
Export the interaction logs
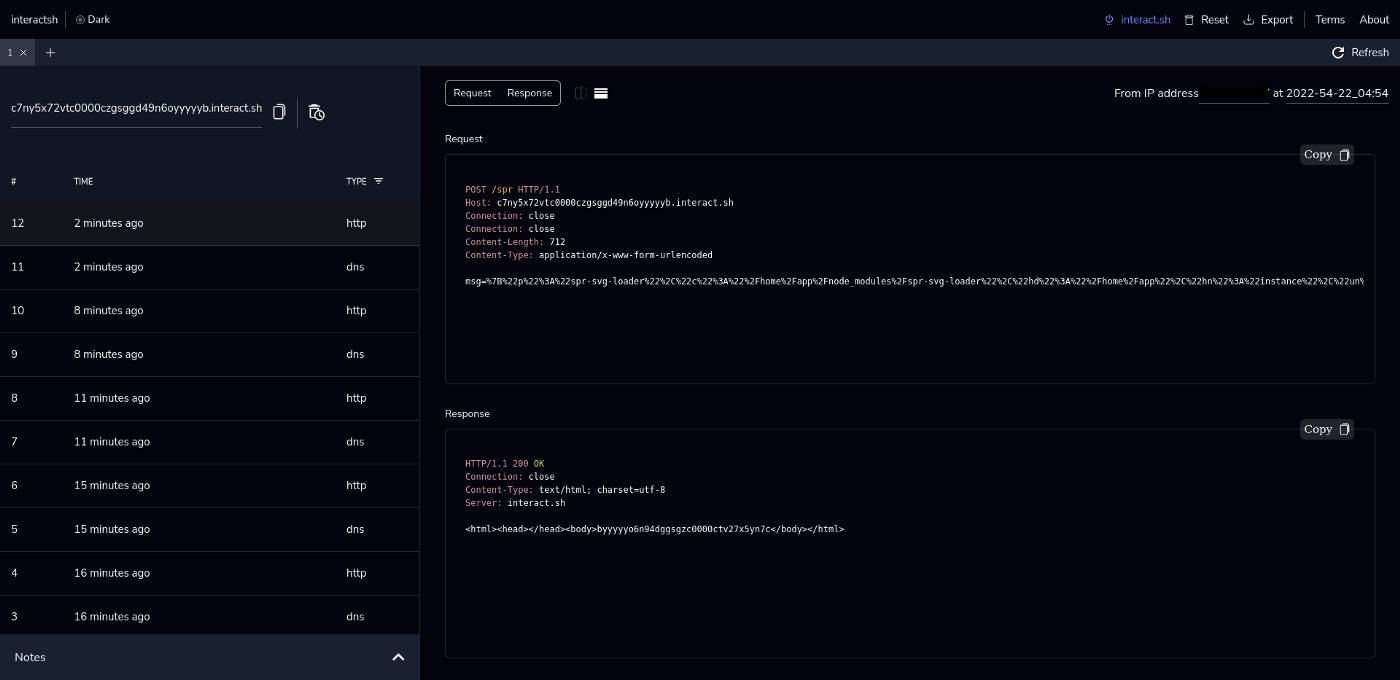coord(1267,19)
